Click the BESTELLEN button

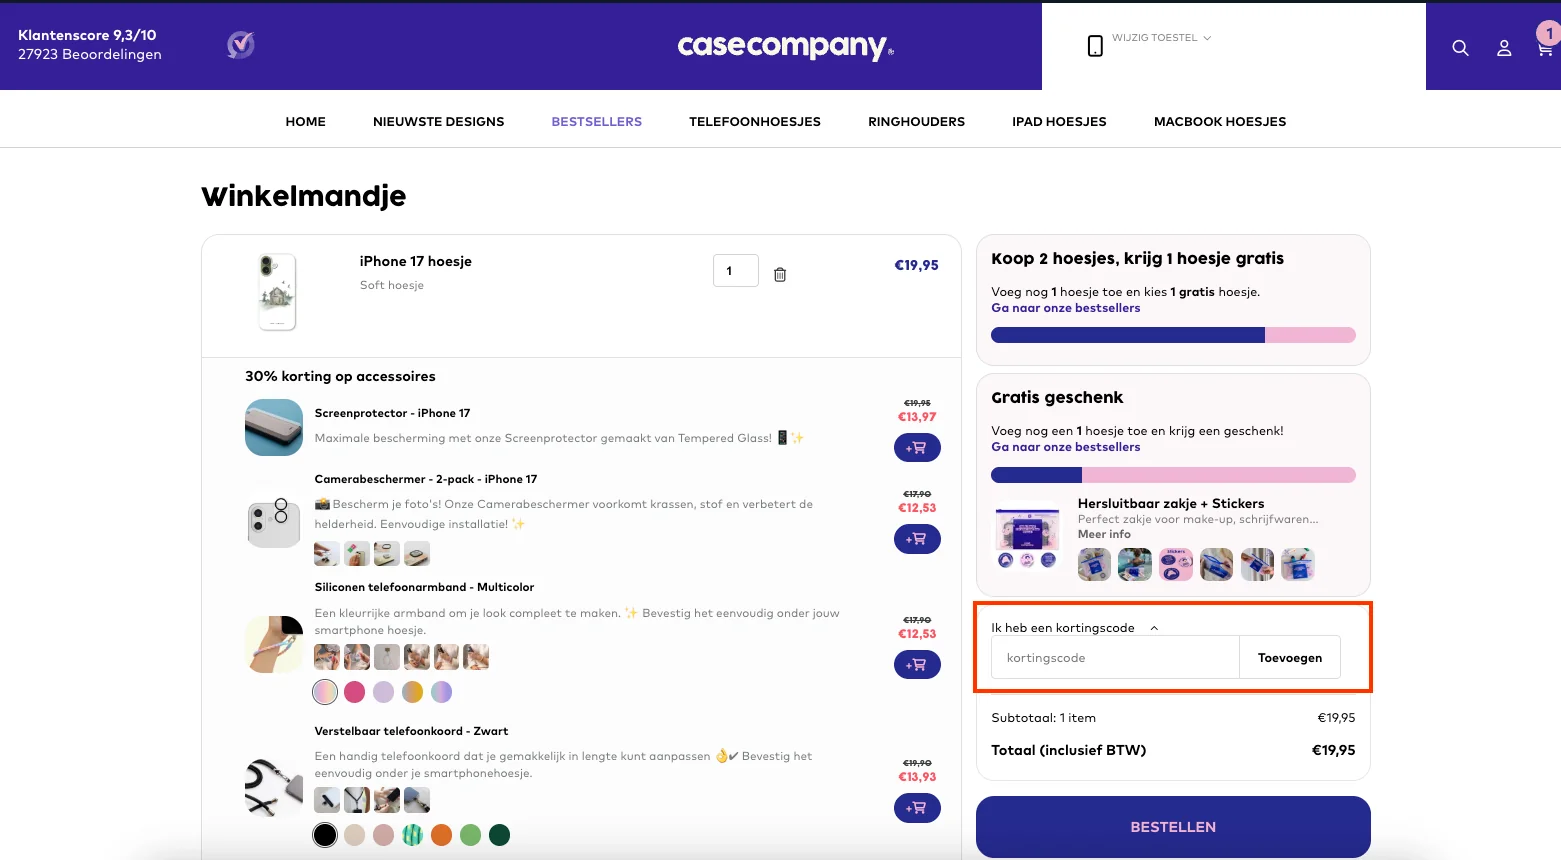[1172, 827]
